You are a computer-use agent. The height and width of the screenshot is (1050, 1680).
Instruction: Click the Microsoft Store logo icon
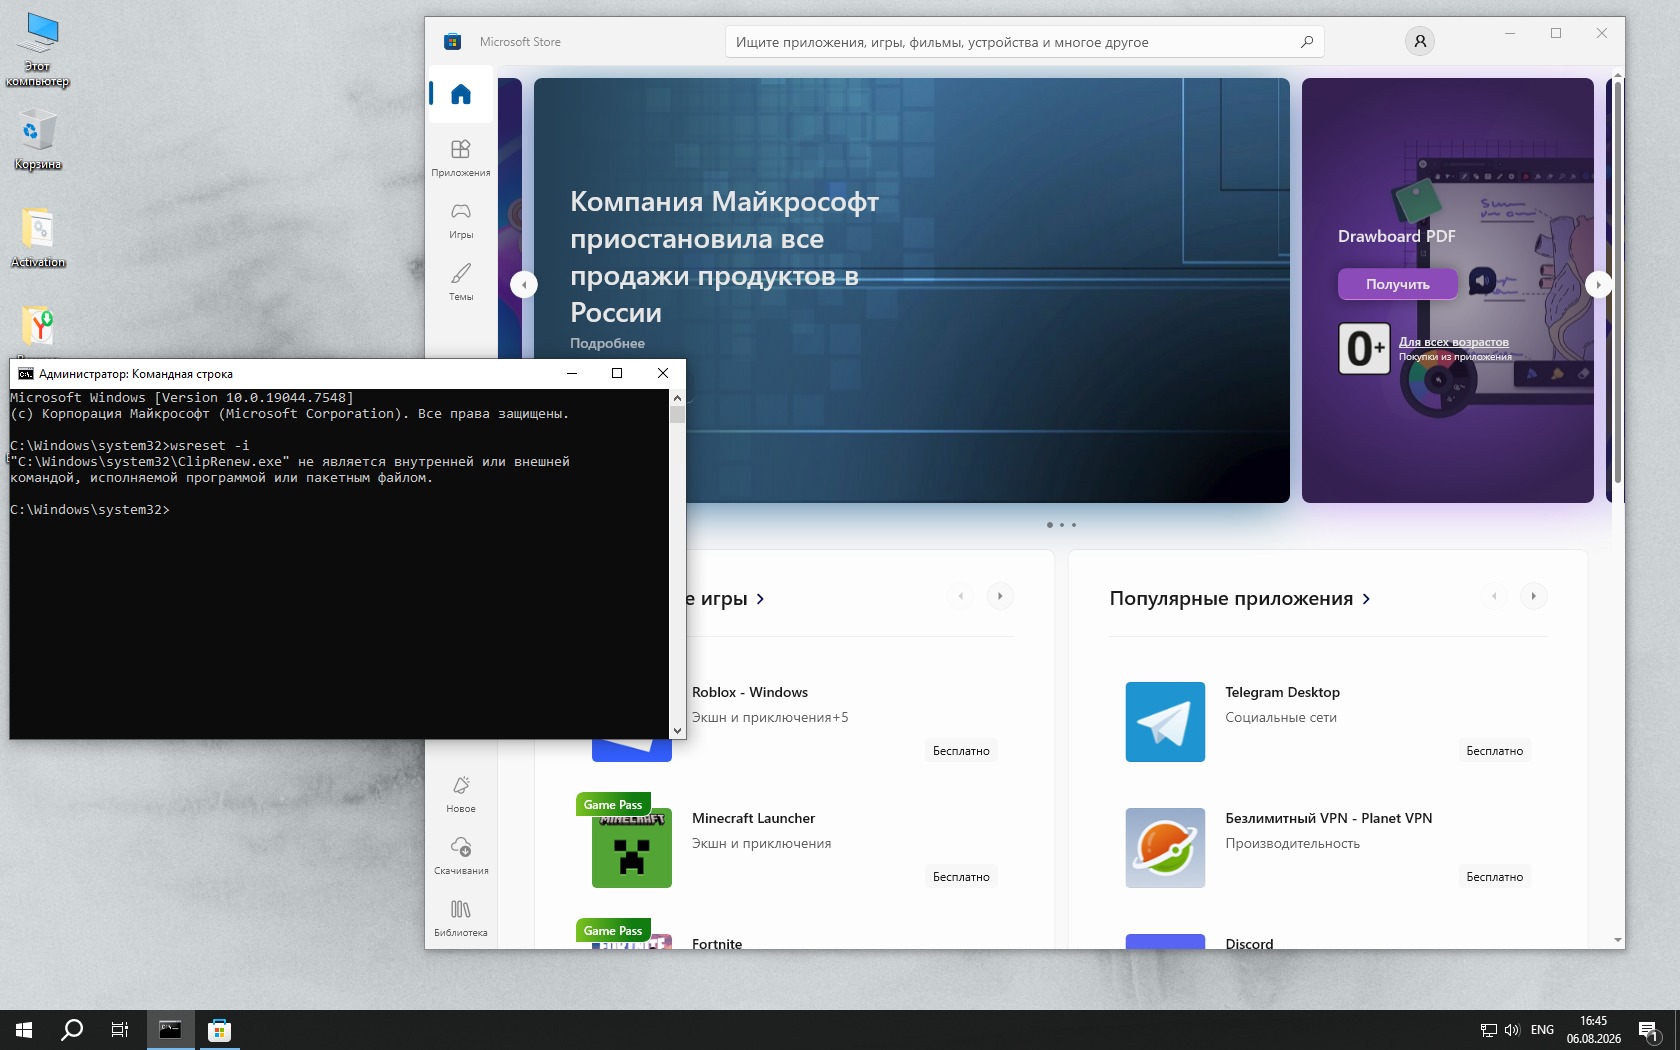(452, 42)
